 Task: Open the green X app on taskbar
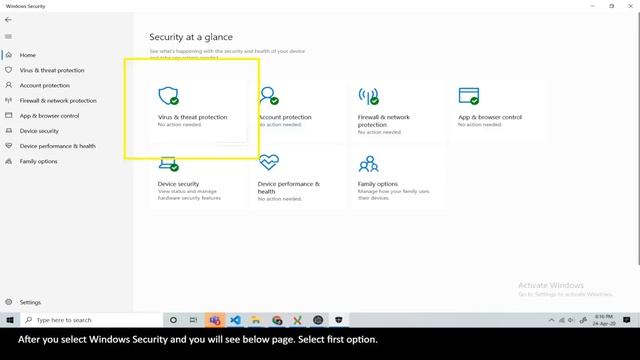point(298,320)
